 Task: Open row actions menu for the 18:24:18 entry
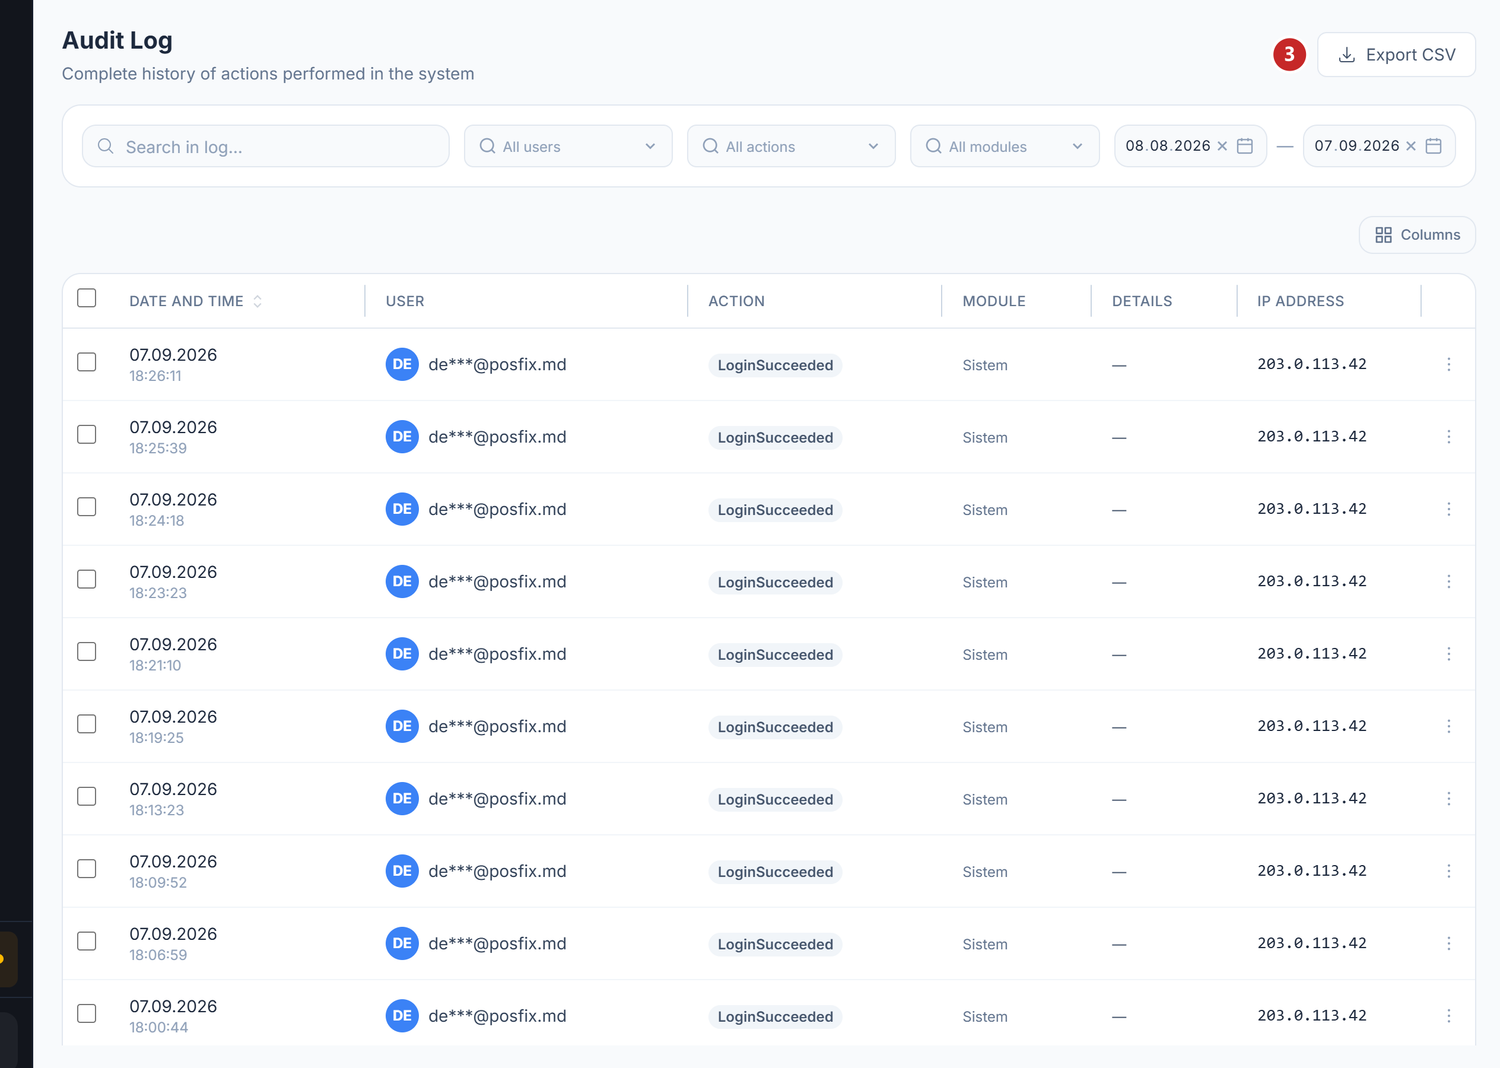click(1449, 509)
